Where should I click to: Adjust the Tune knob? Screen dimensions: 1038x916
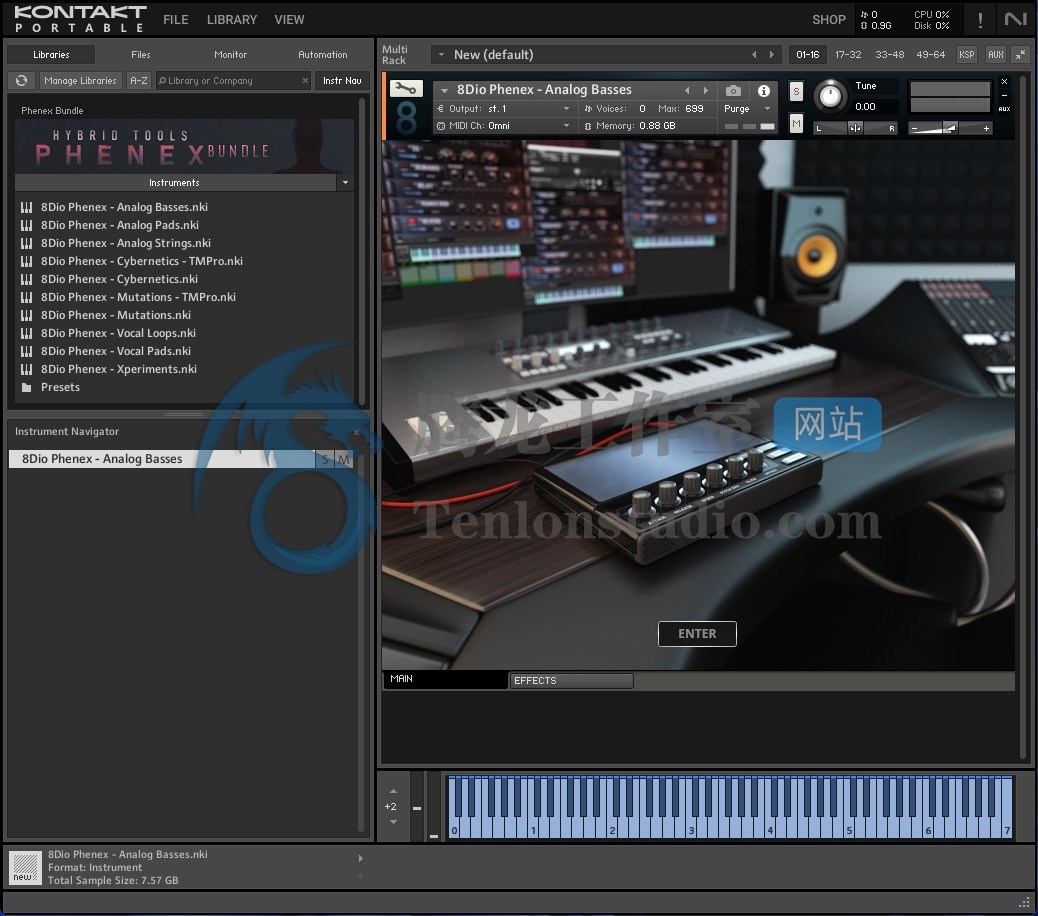[x=829, y=96]
